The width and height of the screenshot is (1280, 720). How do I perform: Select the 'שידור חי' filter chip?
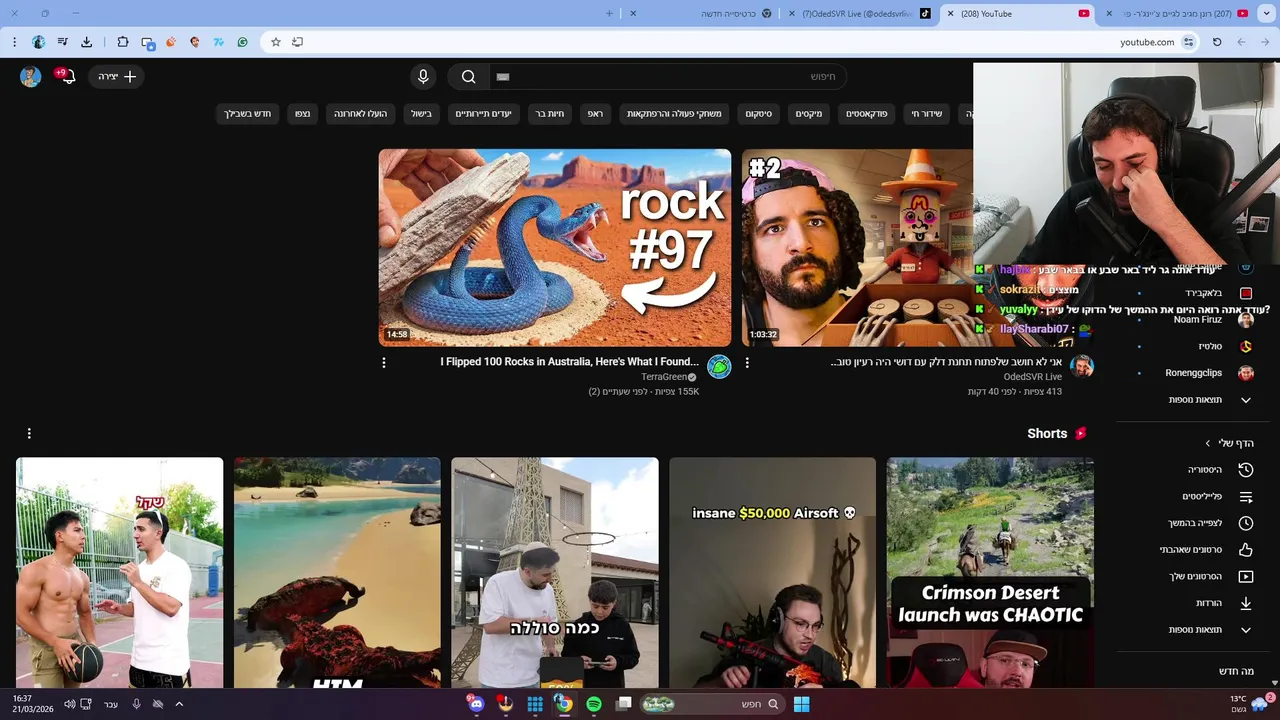coord(927,114)
